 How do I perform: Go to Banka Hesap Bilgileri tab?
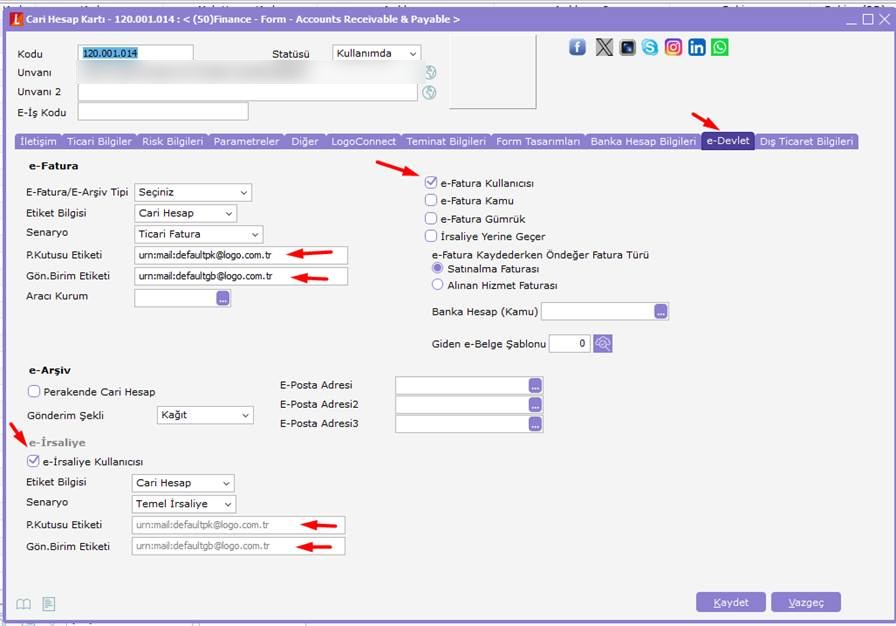click(x=643, y=142)
